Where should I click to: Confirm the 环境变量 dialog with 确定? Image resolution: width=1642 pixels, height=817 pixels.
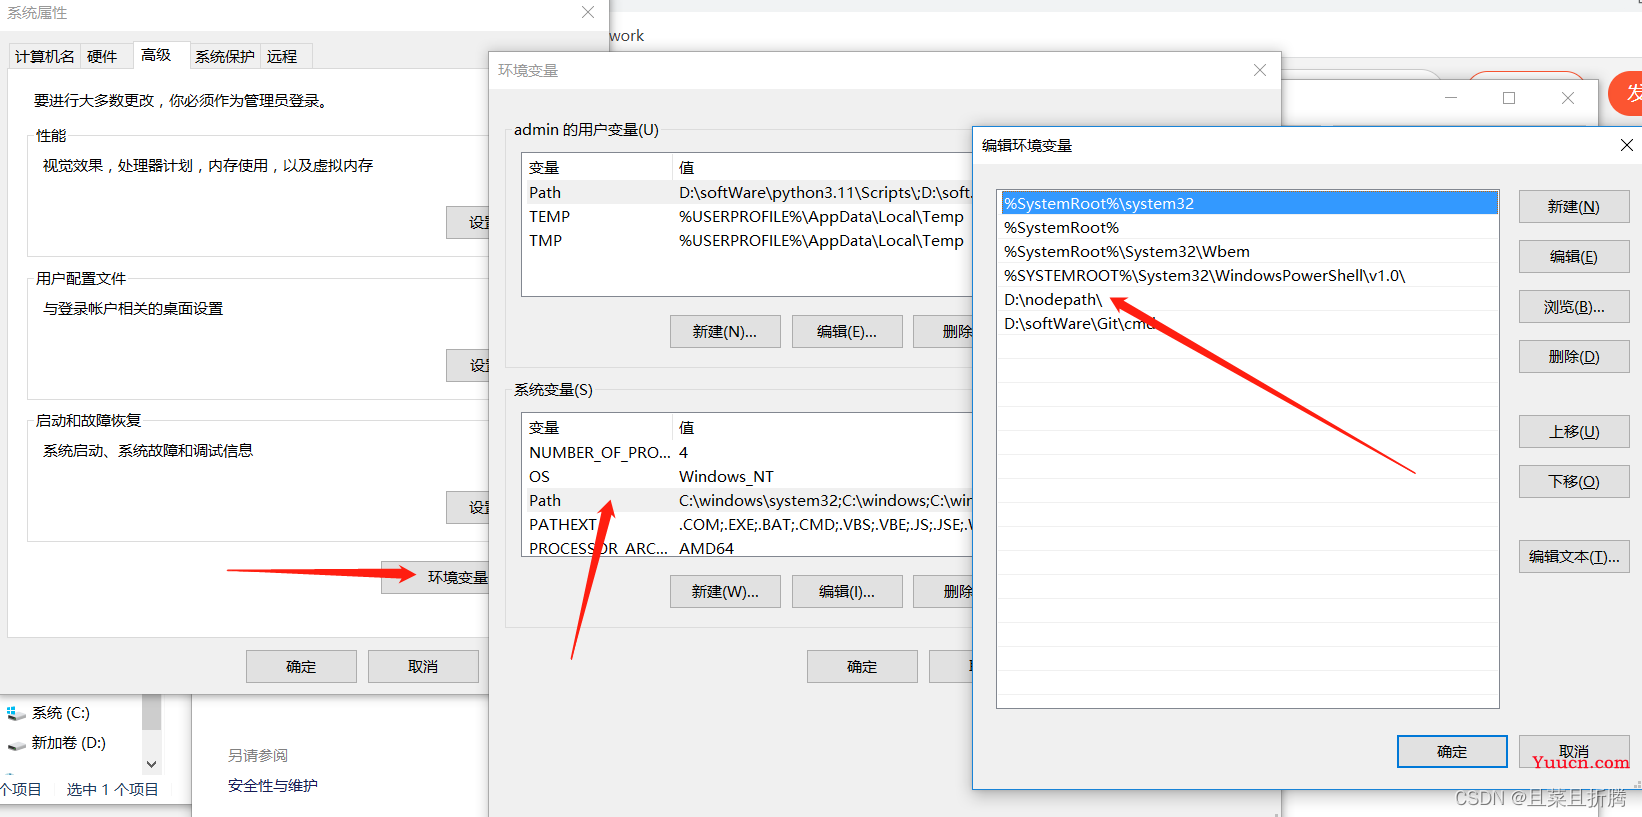point(862,666)
